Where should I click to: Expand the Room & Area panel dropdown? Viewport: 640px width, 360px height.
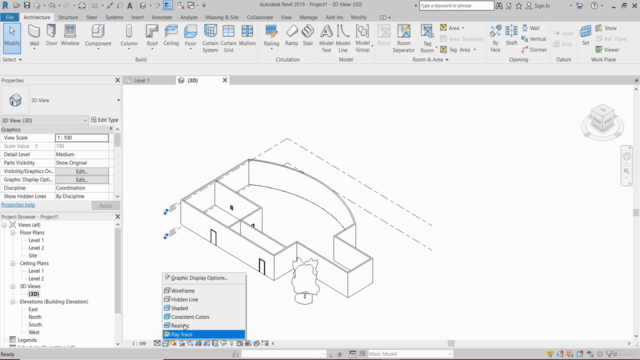pos(430,60)
